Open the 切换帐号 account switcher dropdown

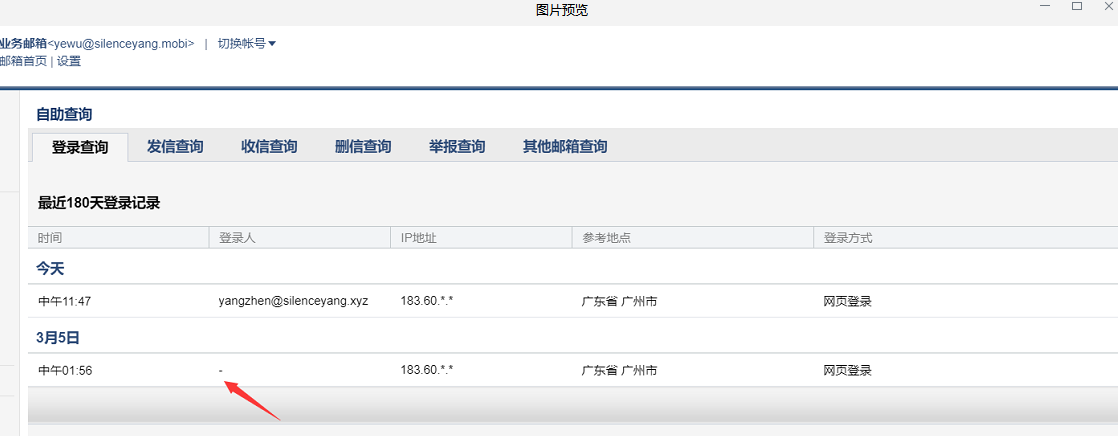point(246,43)
